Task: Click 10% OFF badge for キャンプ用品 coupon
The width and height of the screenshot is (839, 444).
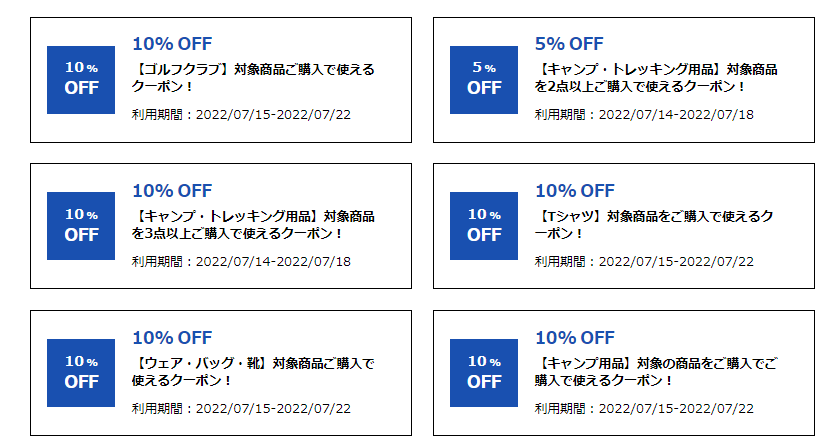Action: [x=484, y=373]
